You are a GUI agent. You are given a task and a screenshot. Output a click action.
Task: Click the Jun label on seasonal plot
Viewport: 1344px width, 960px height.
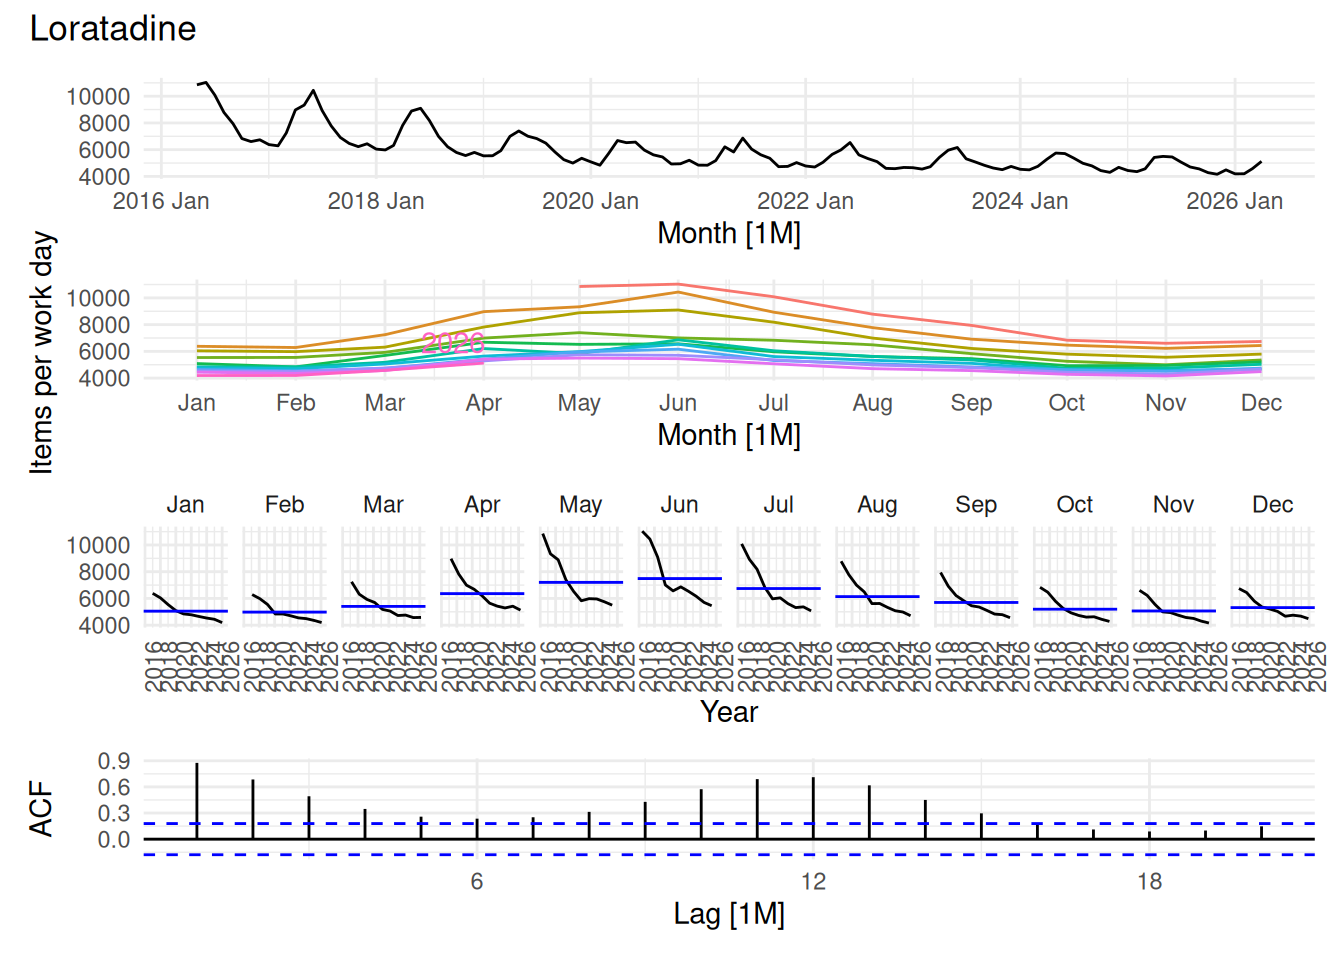tap(678, 403)
